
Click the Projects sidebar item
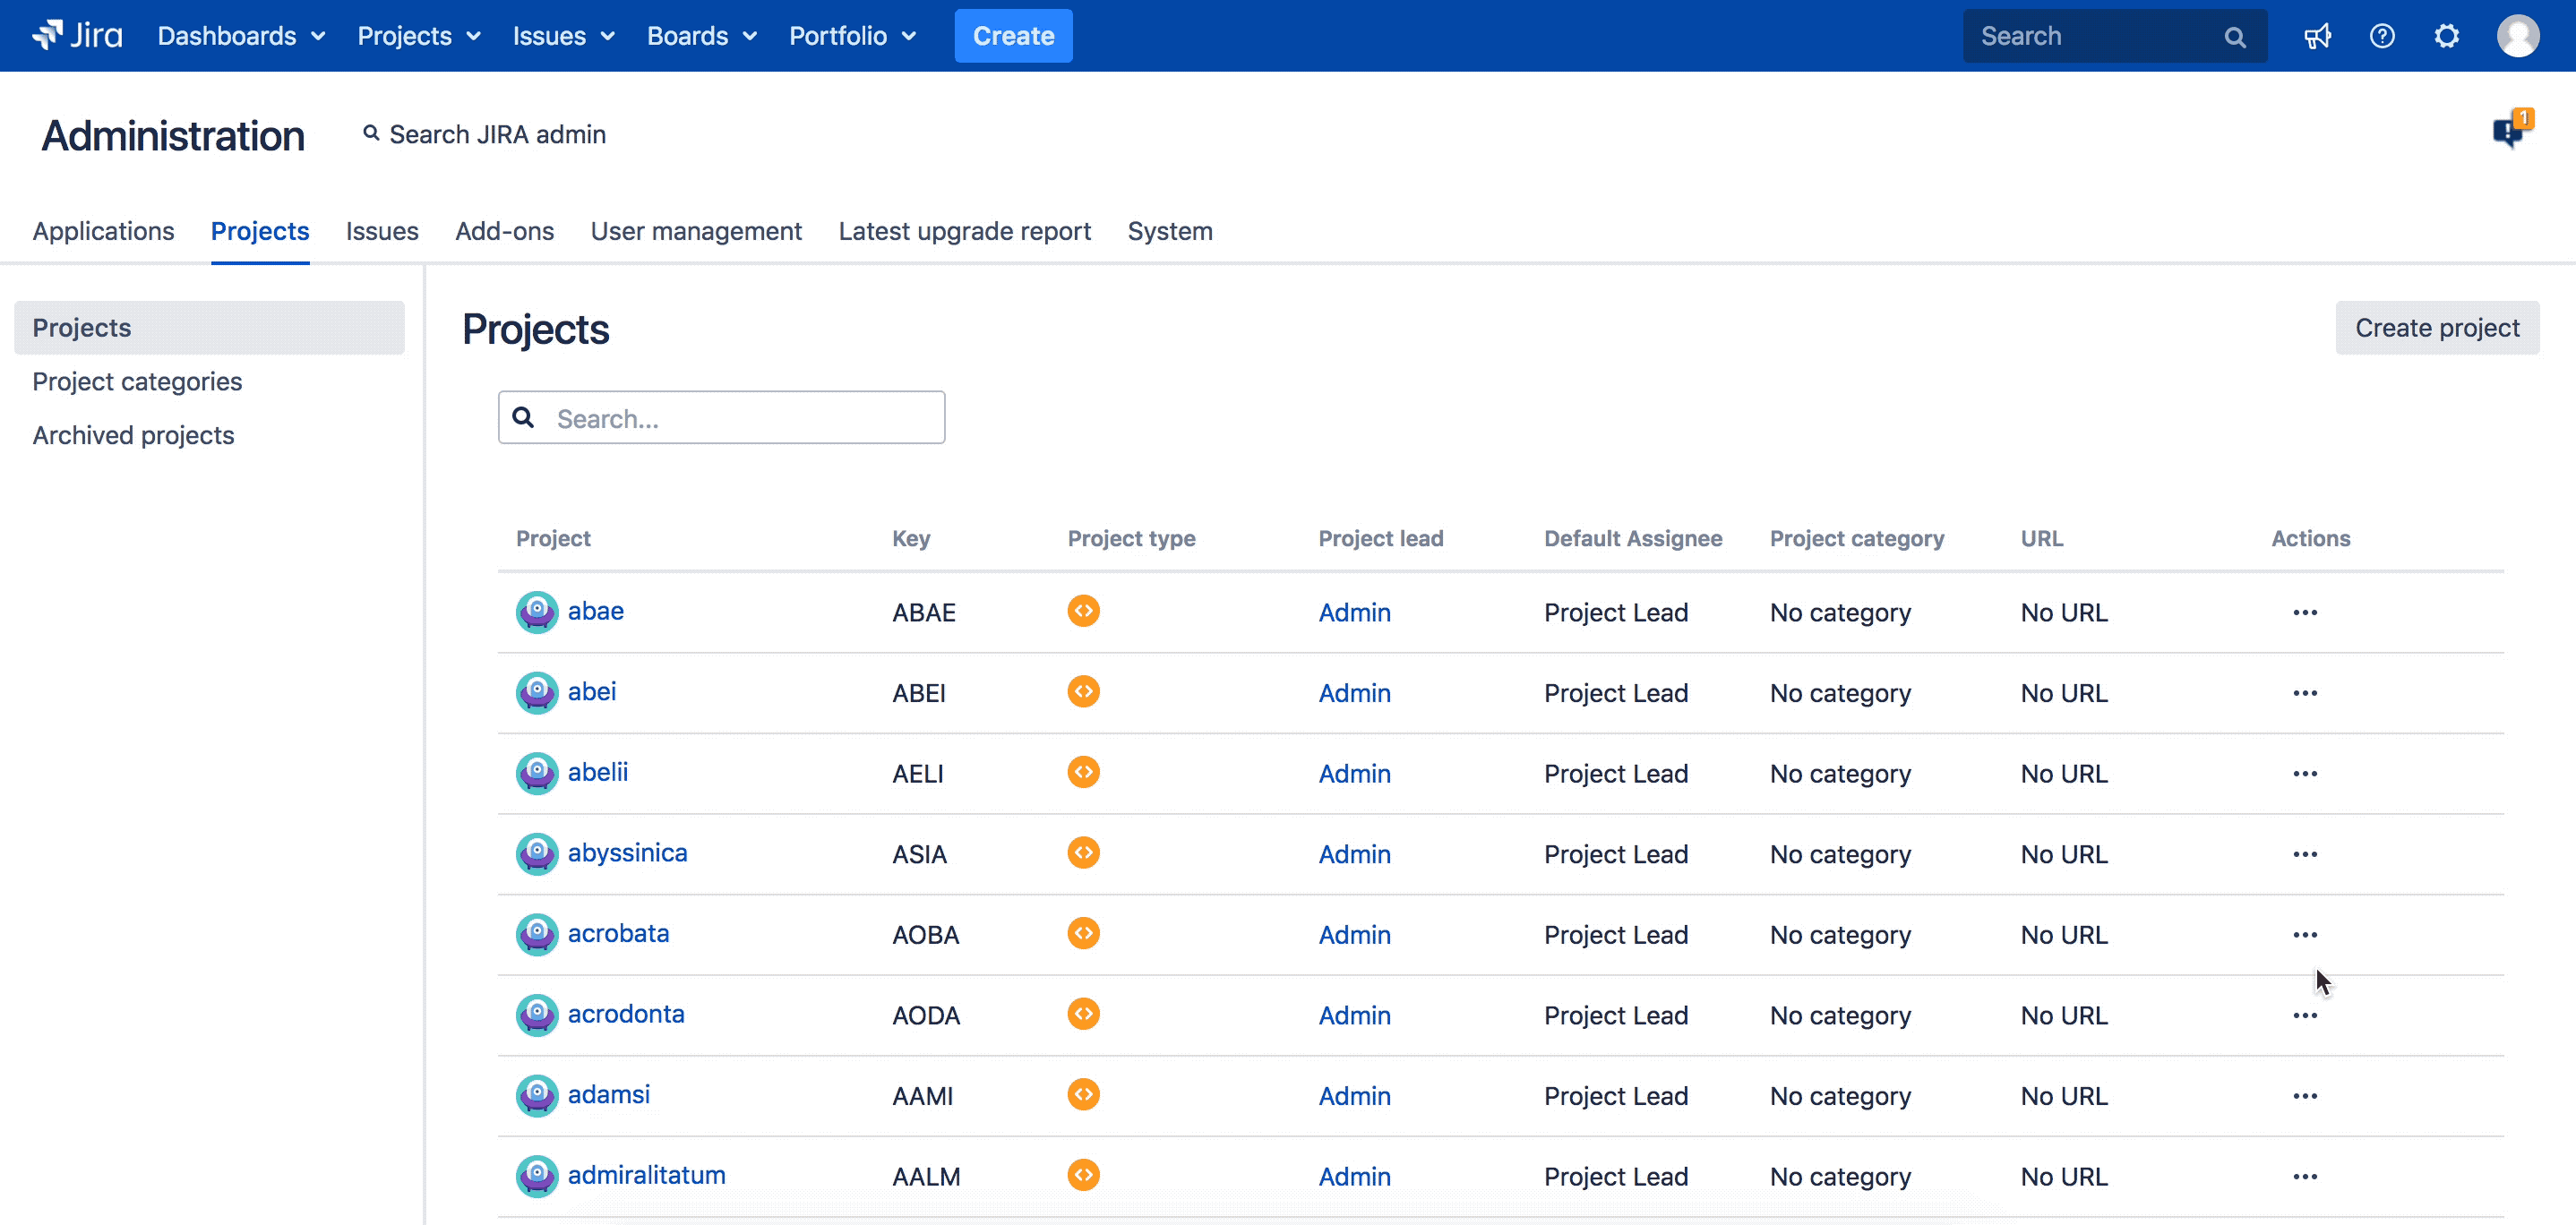coord(82,327)
